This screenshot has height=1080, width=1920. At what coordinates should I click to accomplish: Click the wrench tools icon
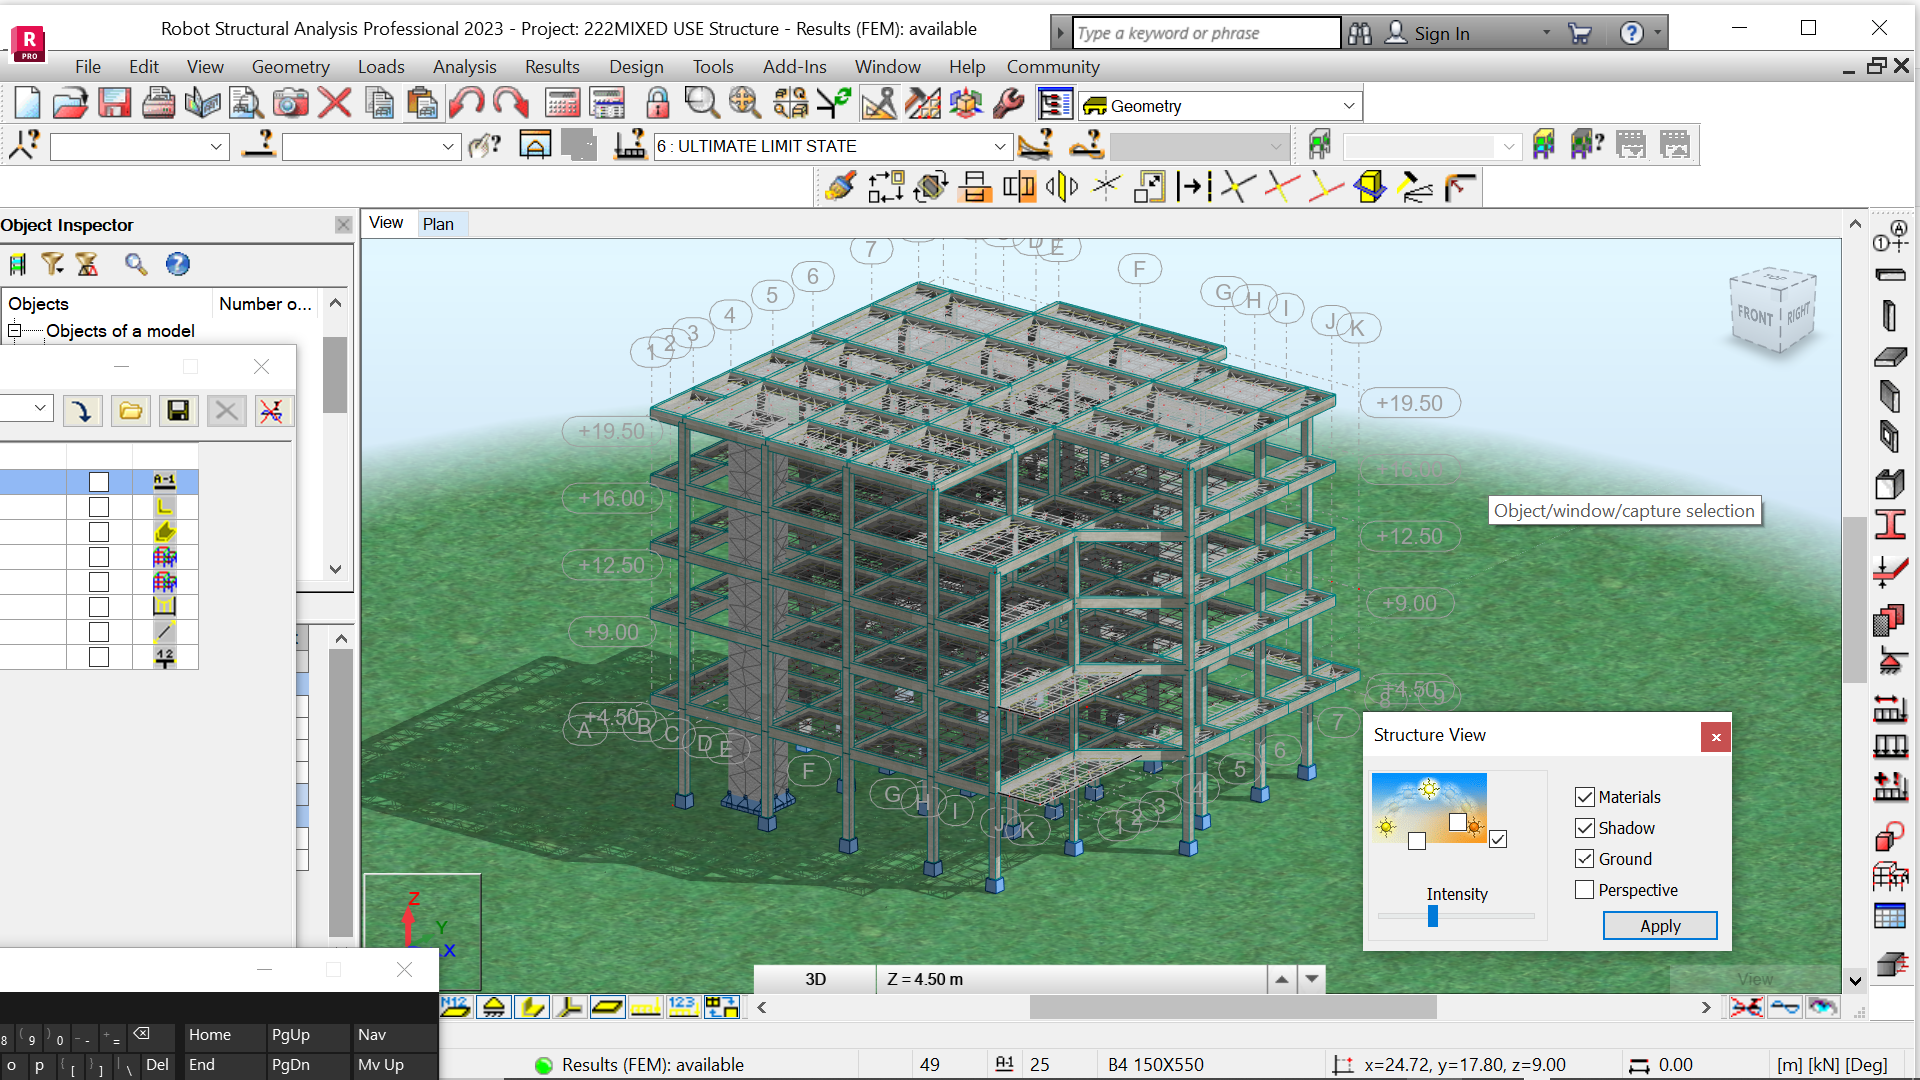tap(1009, 104)
